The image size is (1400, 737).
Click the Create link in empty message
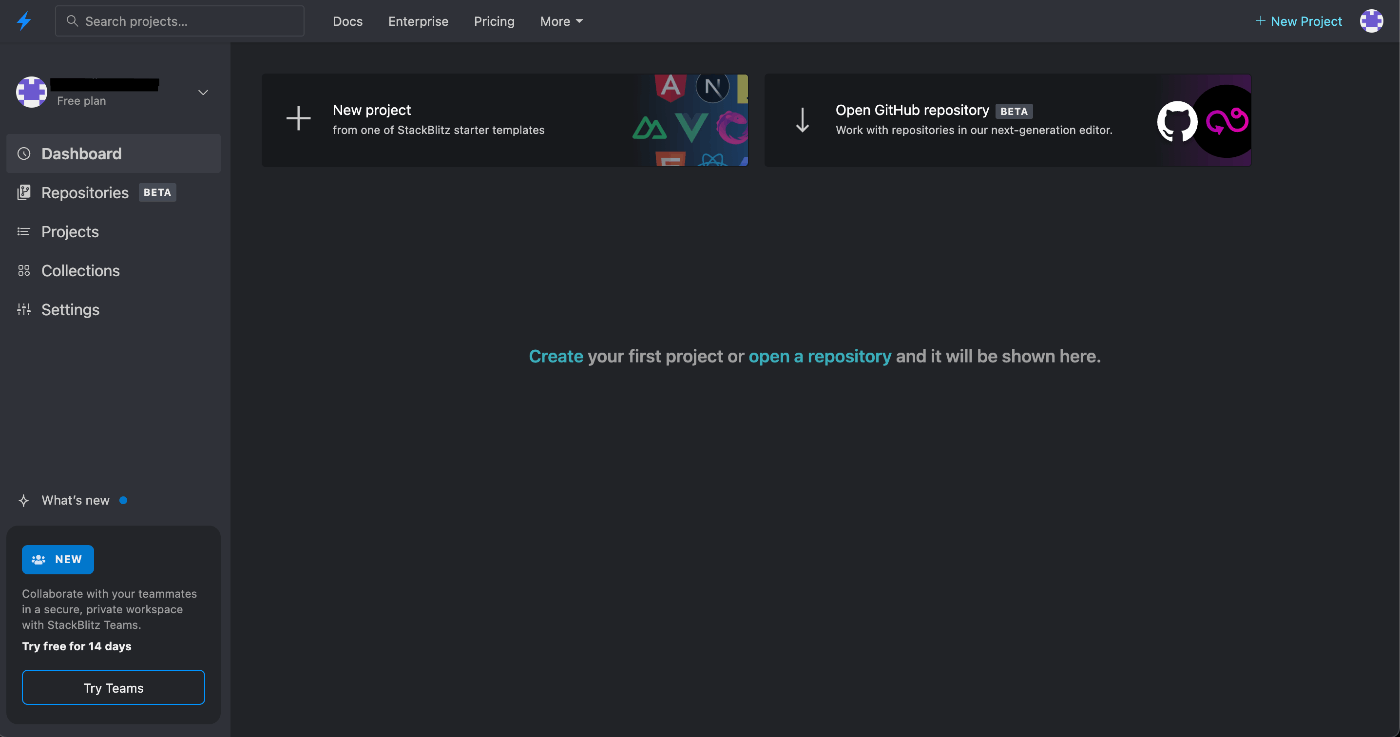pyautogui.click(x=556, y=356)
